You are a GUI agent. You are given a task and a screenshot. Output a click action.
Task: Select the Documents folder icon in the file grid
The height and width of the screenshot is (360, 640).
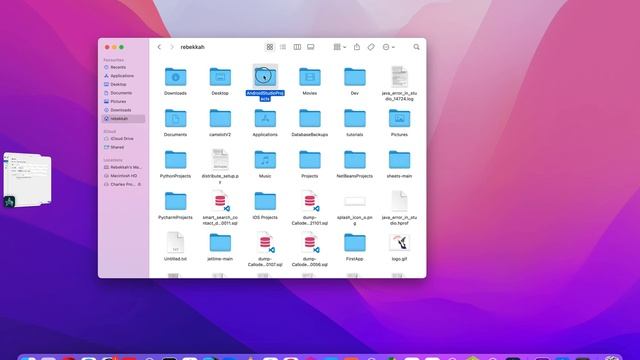(176, 118)
